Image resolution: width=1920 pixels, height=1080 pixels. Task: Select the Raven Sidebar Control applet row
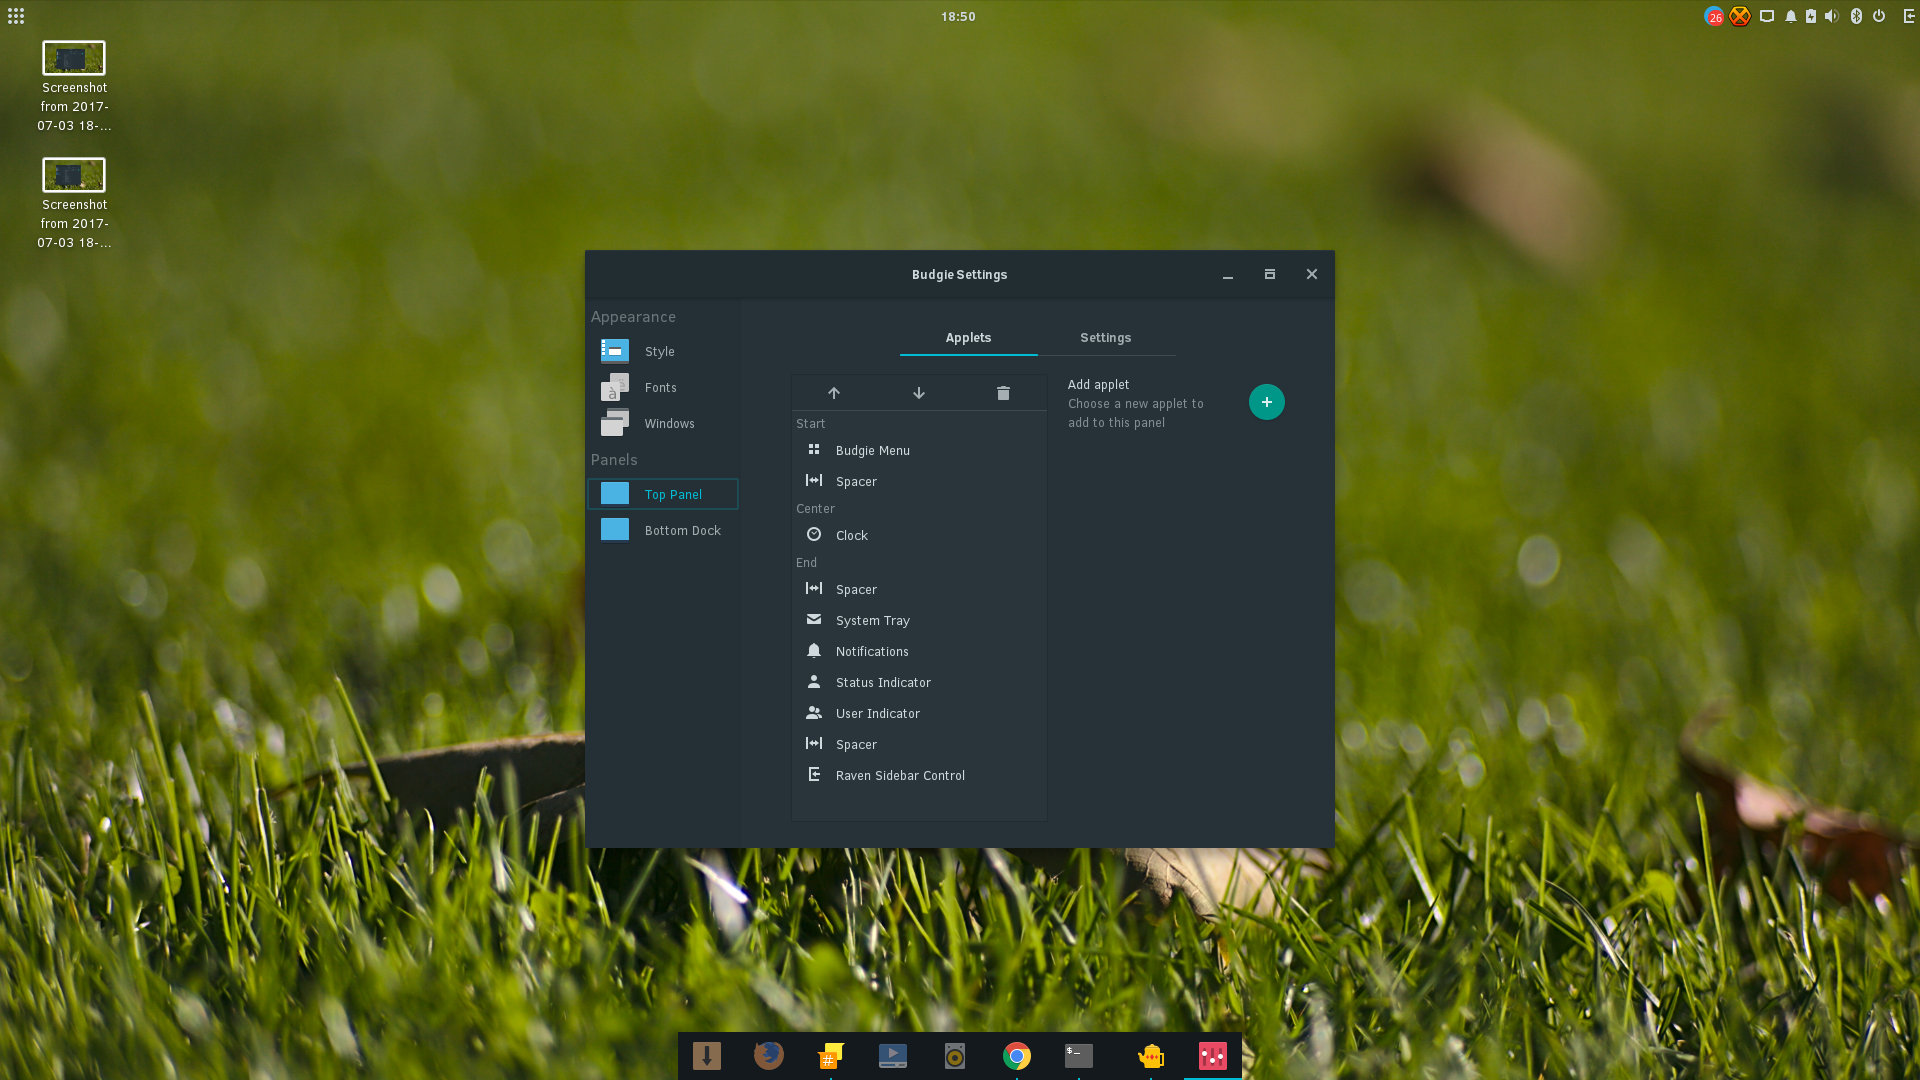click(919, 775)
